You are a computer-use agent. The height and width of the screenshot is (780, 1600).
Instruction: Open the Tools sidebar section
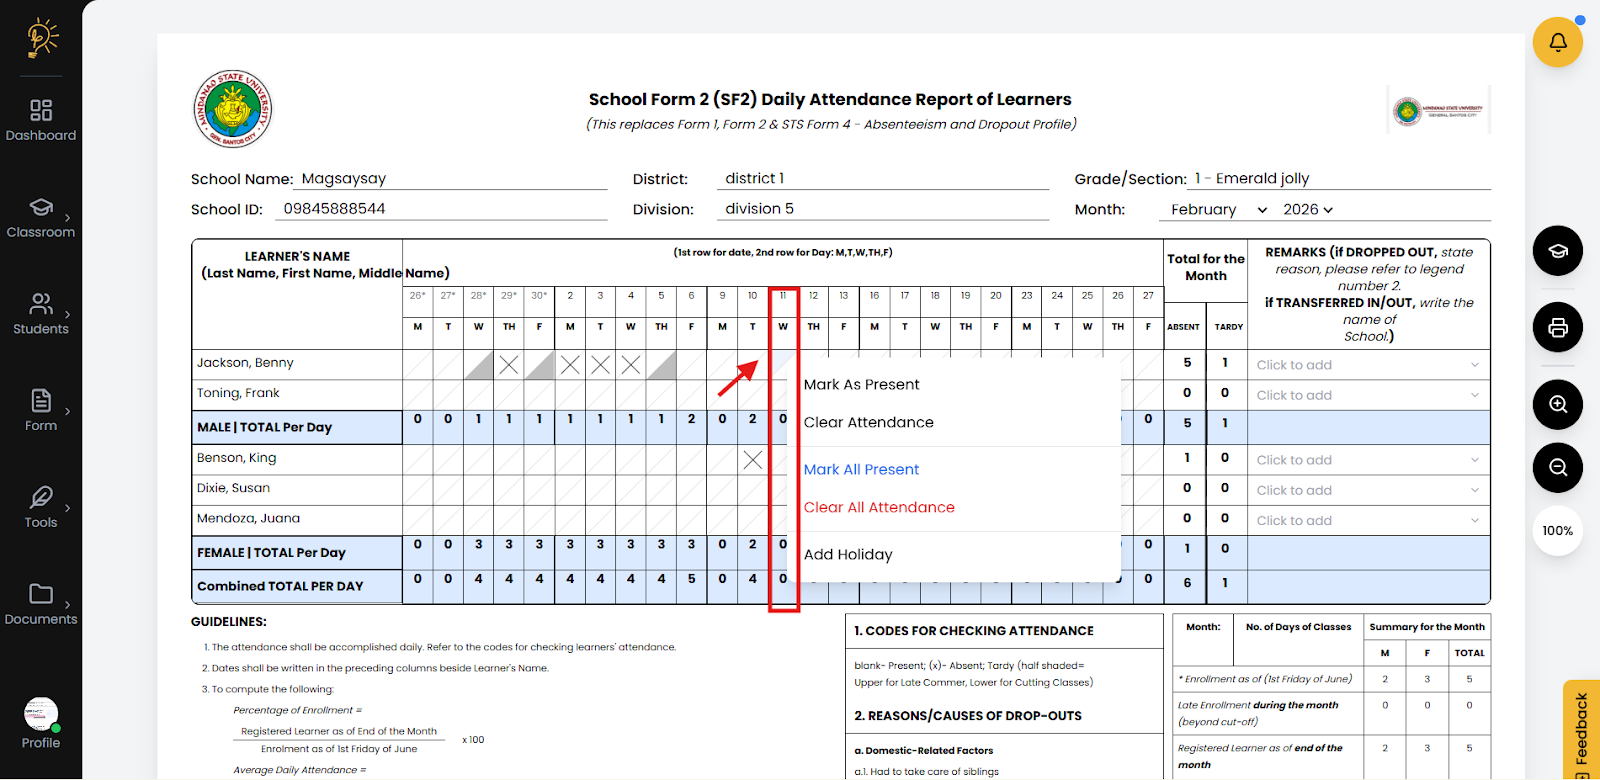click(41, 508)
